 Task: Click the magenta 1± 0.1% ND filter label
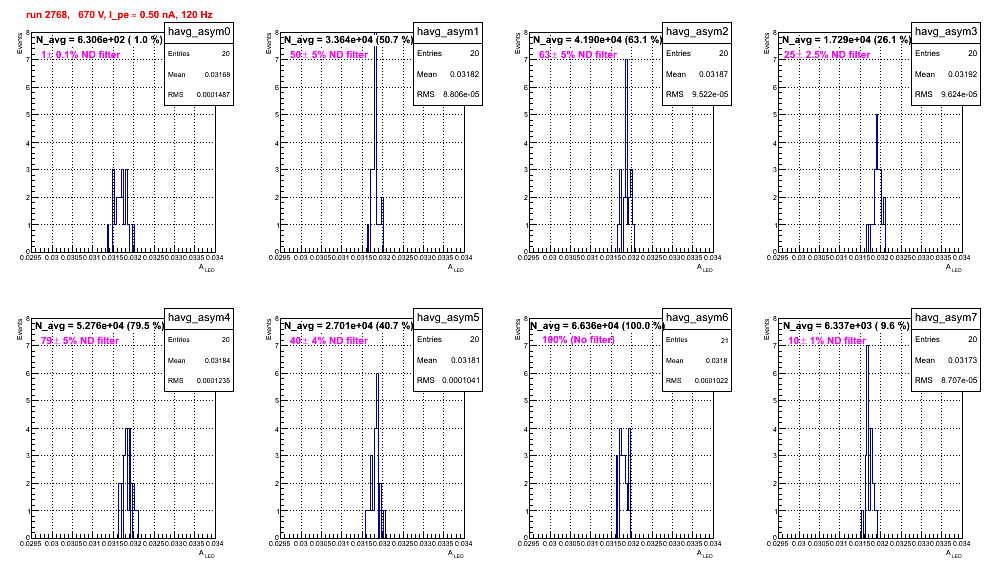81,55
